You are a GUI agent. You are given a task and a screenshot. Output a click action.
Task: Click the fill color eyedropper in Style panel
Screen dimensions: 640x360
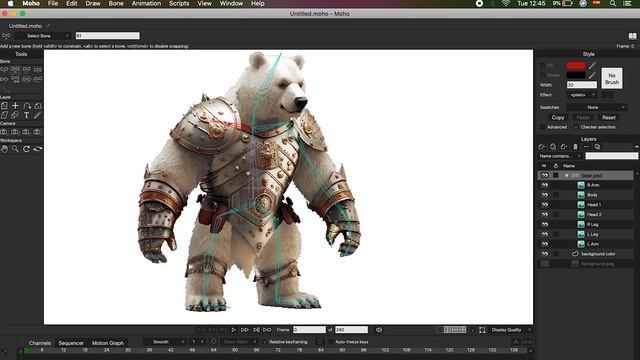(x=592, y=65)
